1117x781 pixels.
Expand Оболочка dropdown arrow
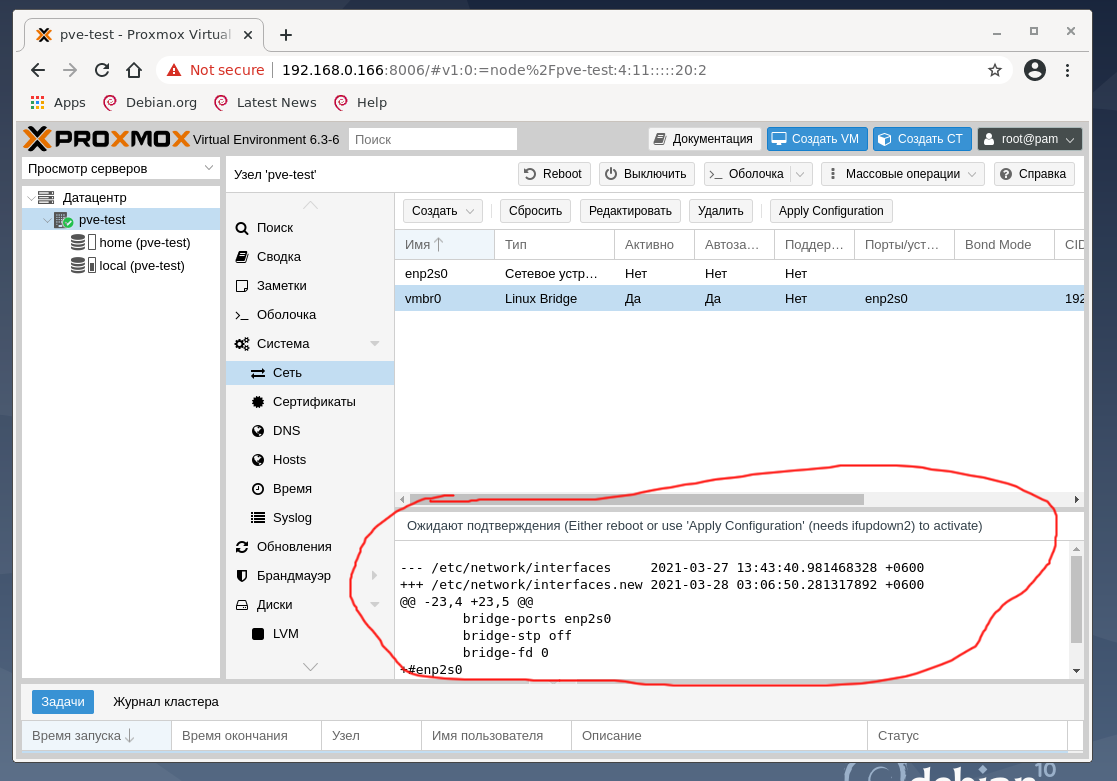coord(800,174)
